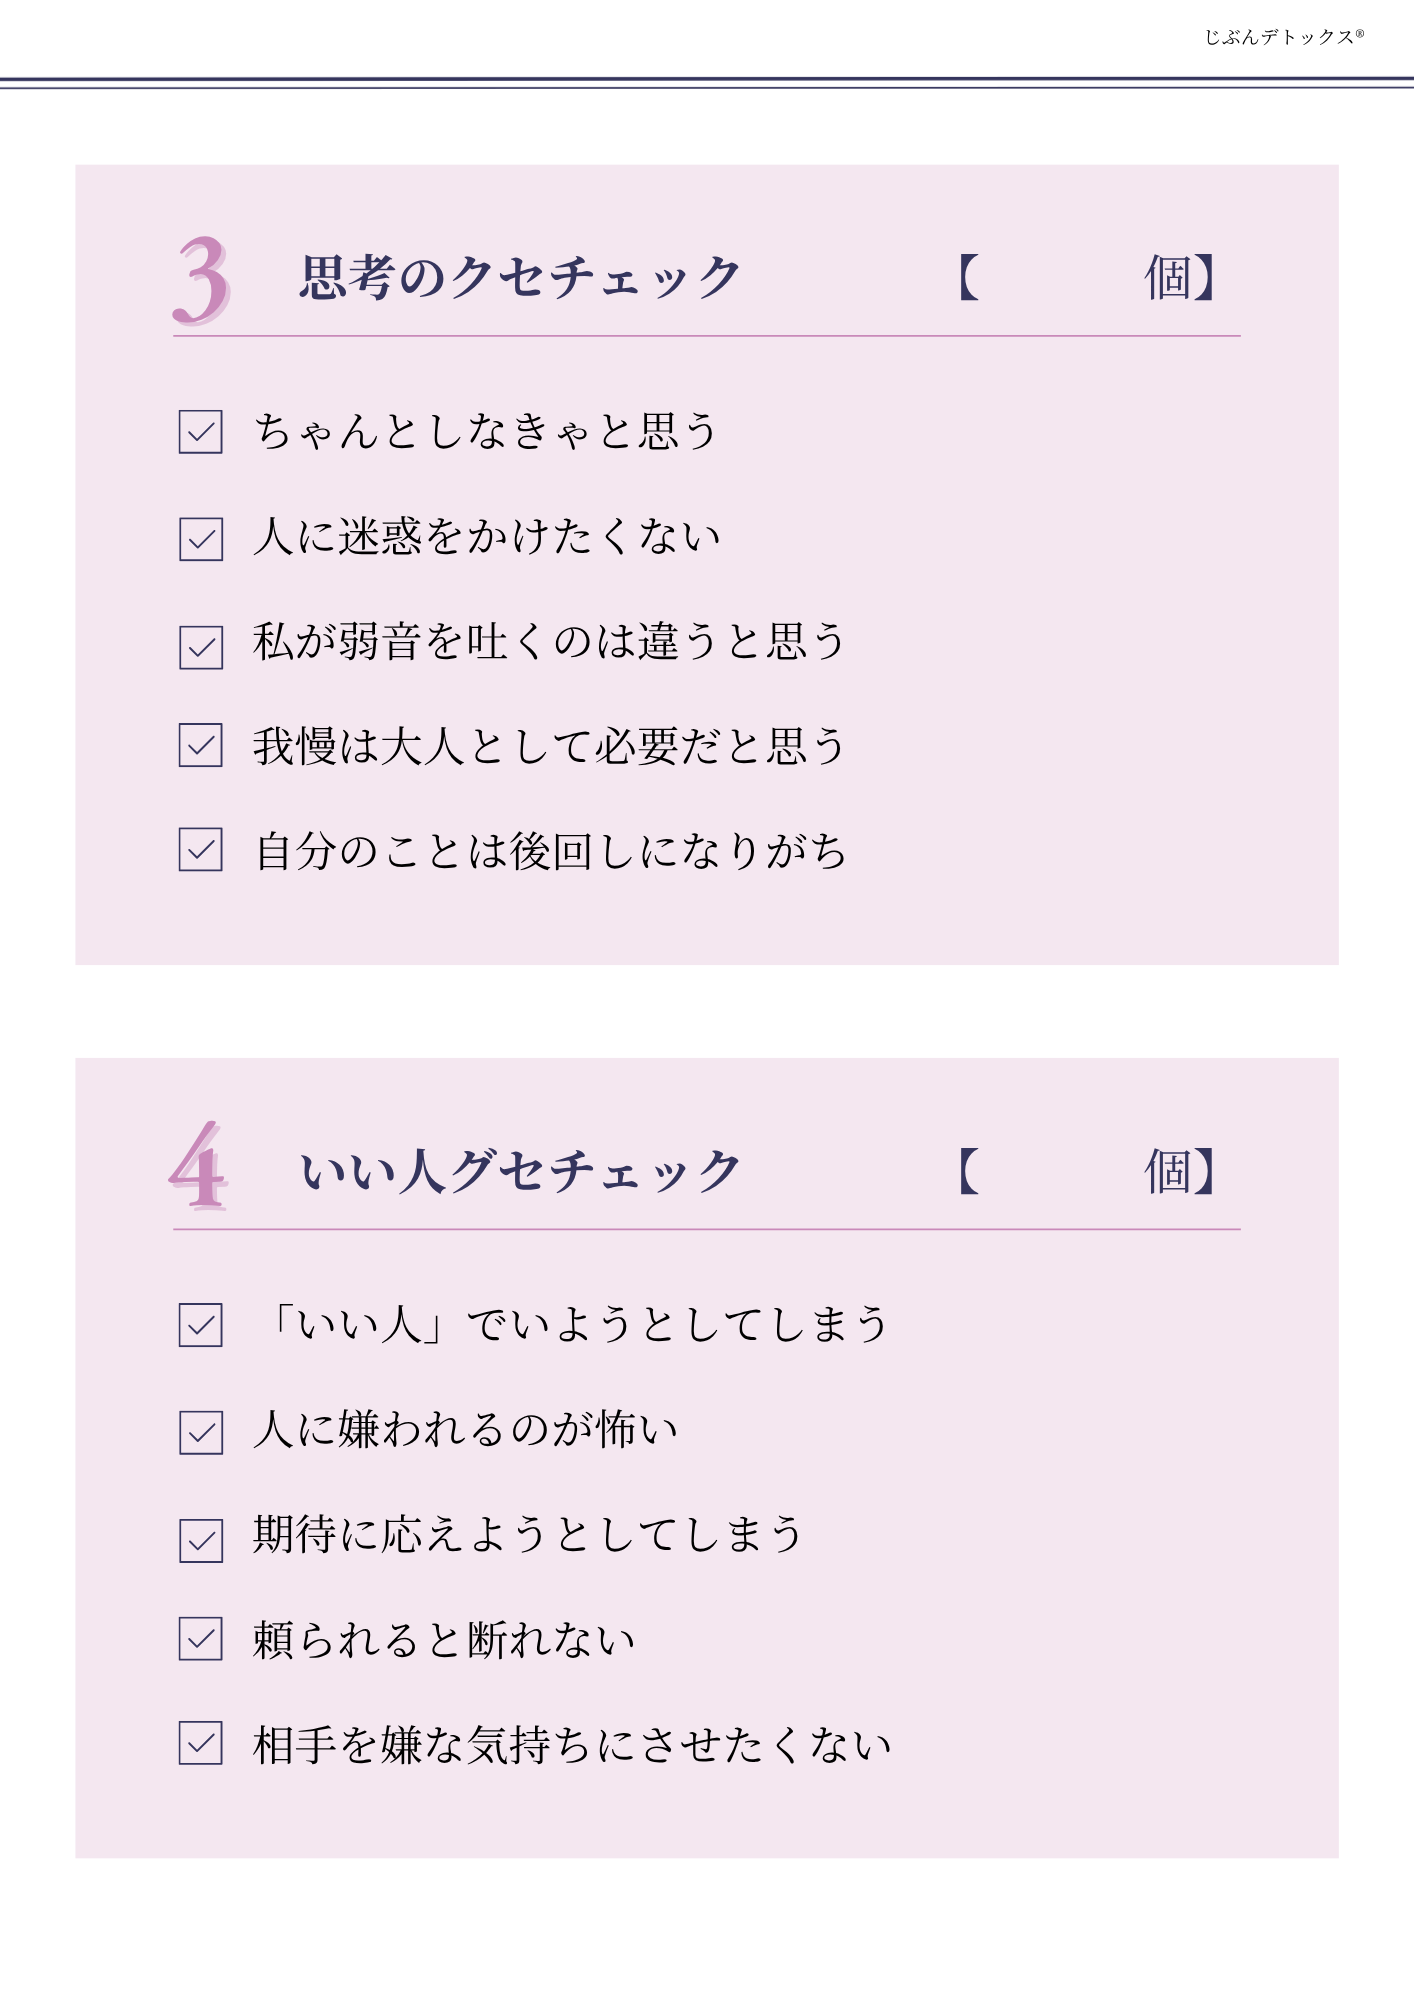Click the 個 count blank for 思考のクセチェック

click(1060, 277)
